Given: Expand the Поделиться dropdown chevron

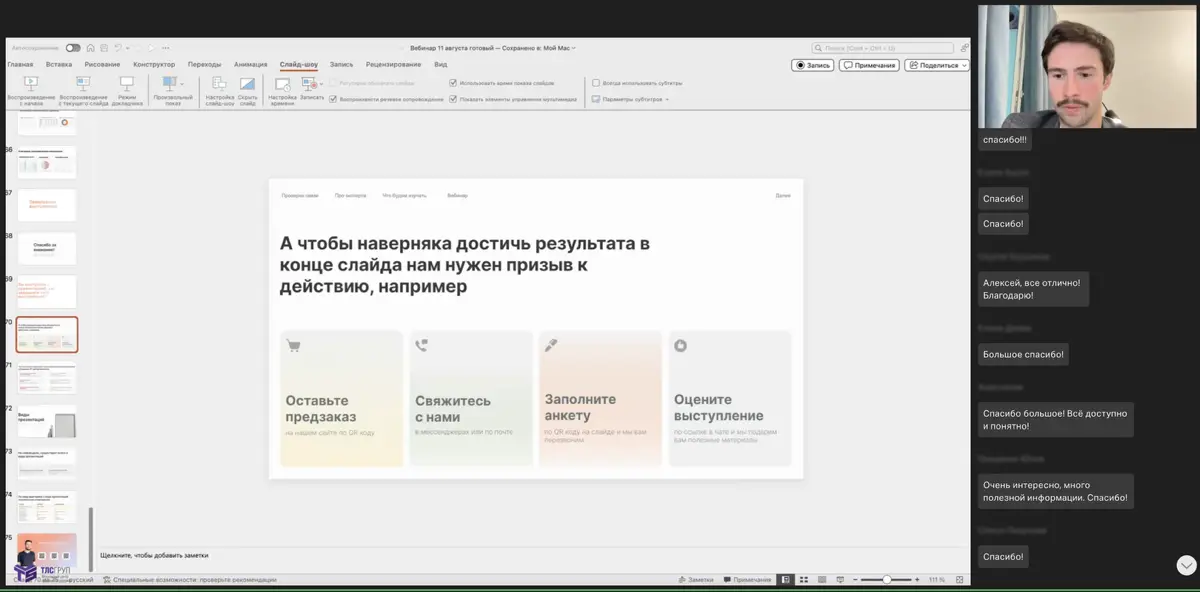Looking at the screenshot, I should 964,65.
